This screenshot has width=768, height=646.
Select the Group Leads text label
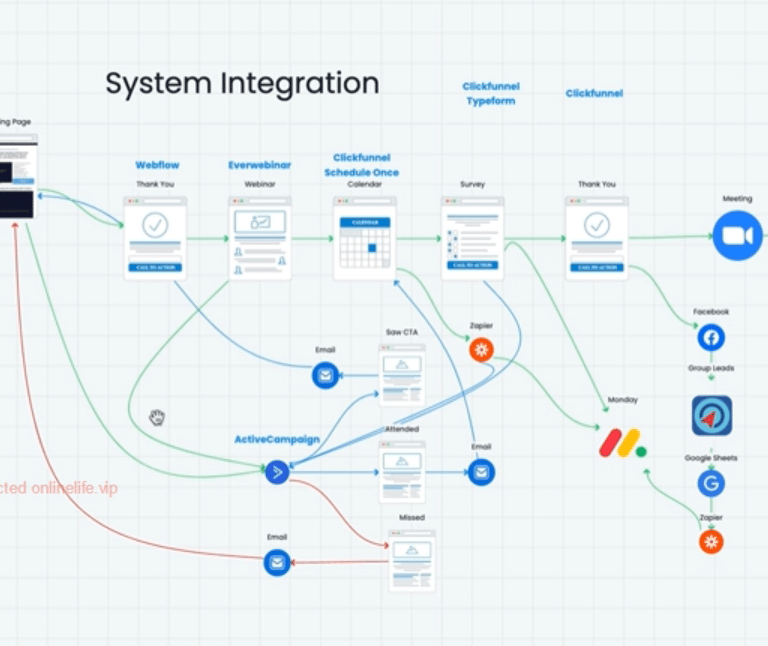pyautogui.click(x=711, y=368)
